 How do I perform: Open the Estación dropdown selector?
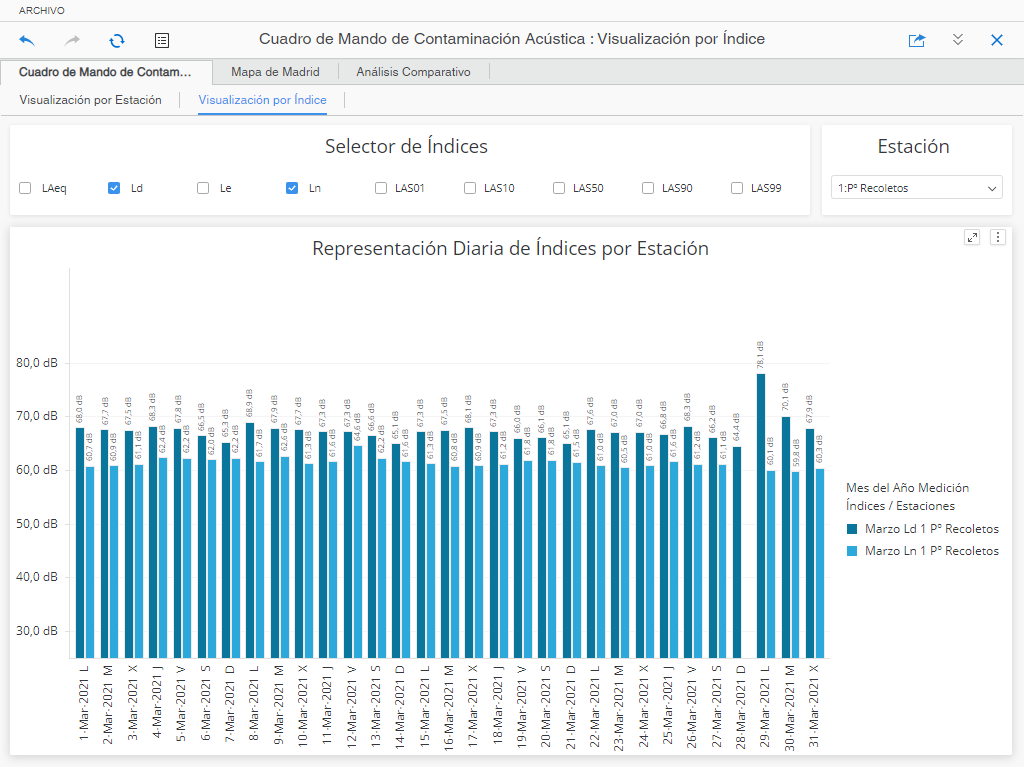tap(916, 188)
